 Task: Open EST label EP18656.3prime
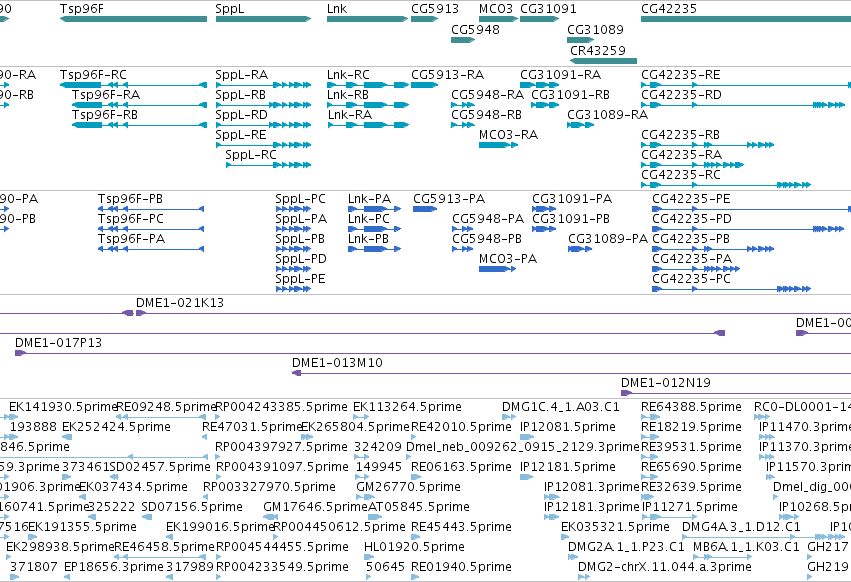point(114,567)
